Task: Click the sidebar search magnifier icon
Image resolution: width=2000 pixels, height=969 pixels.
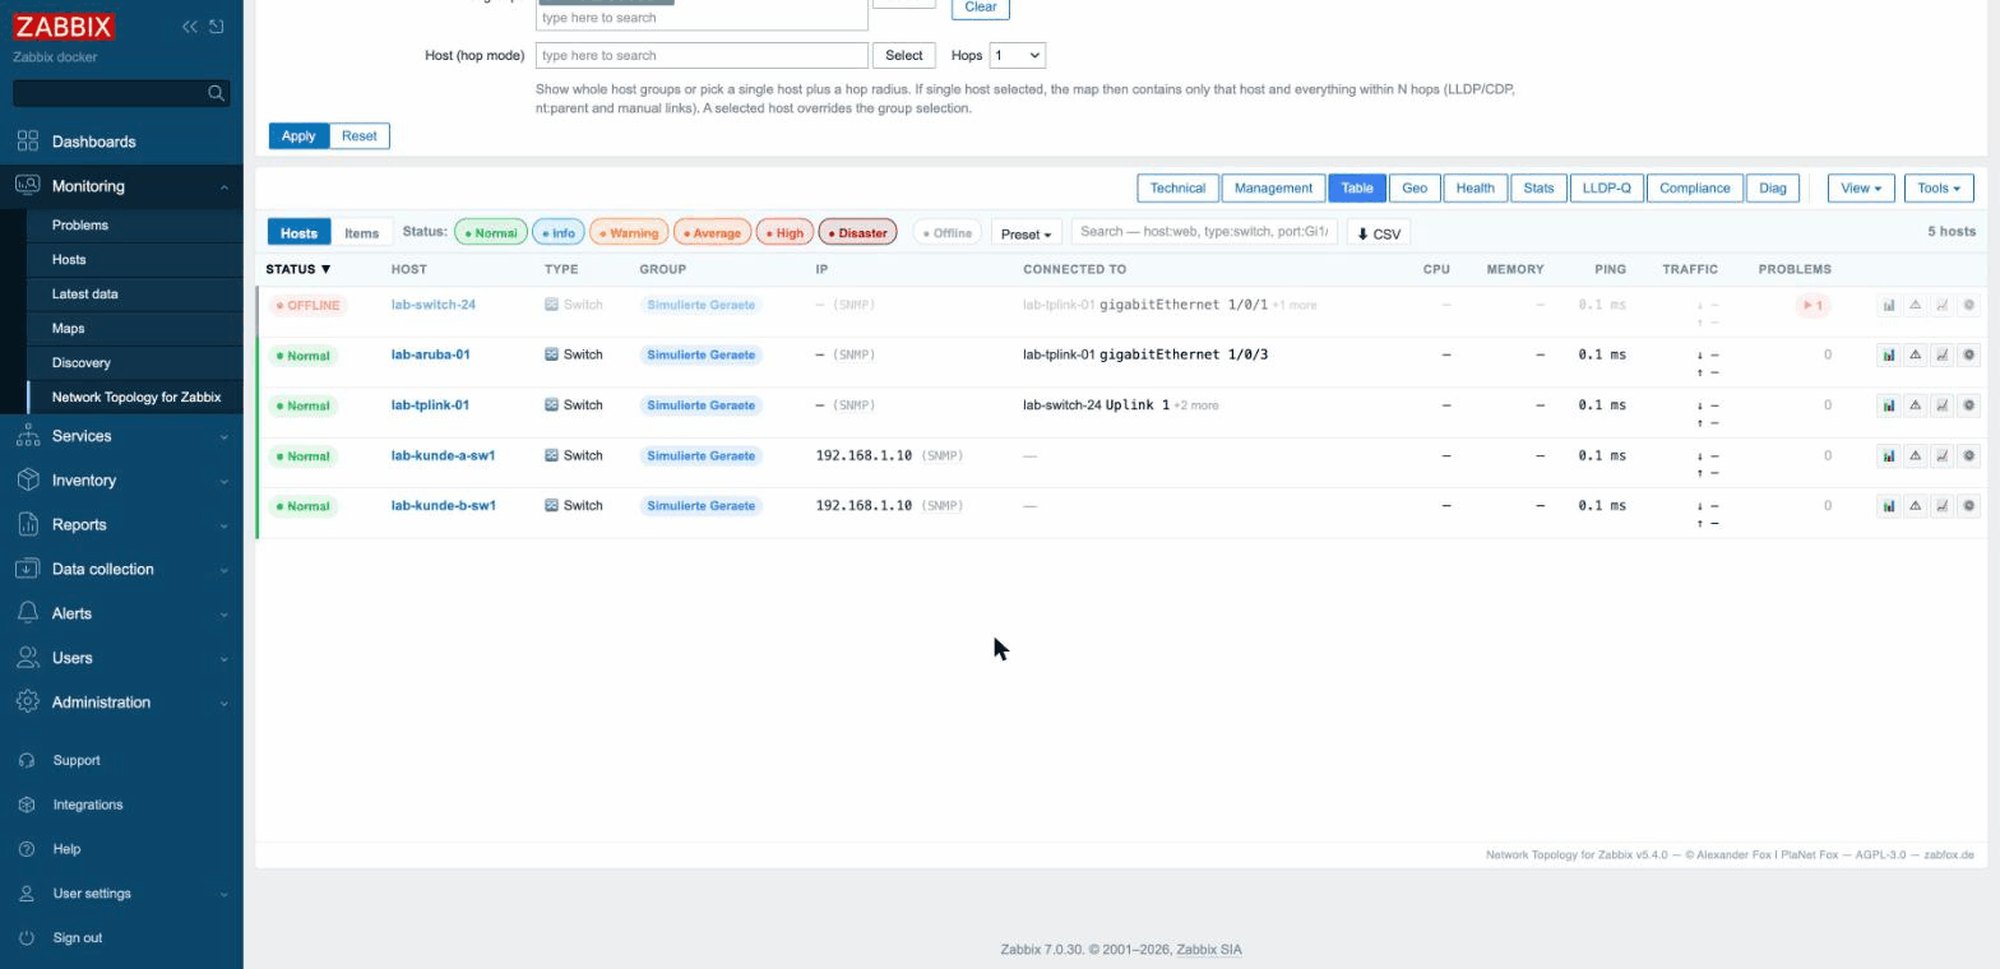Action: coord(215,93)
